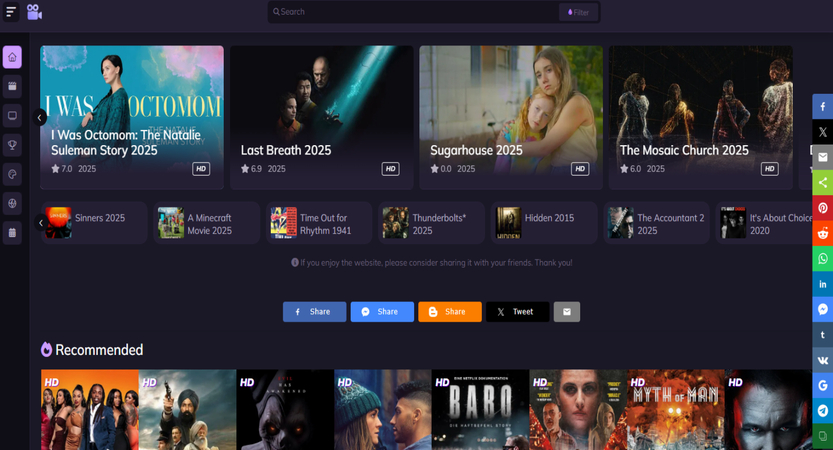Click copy link icon in side bar

coord(822,436)
